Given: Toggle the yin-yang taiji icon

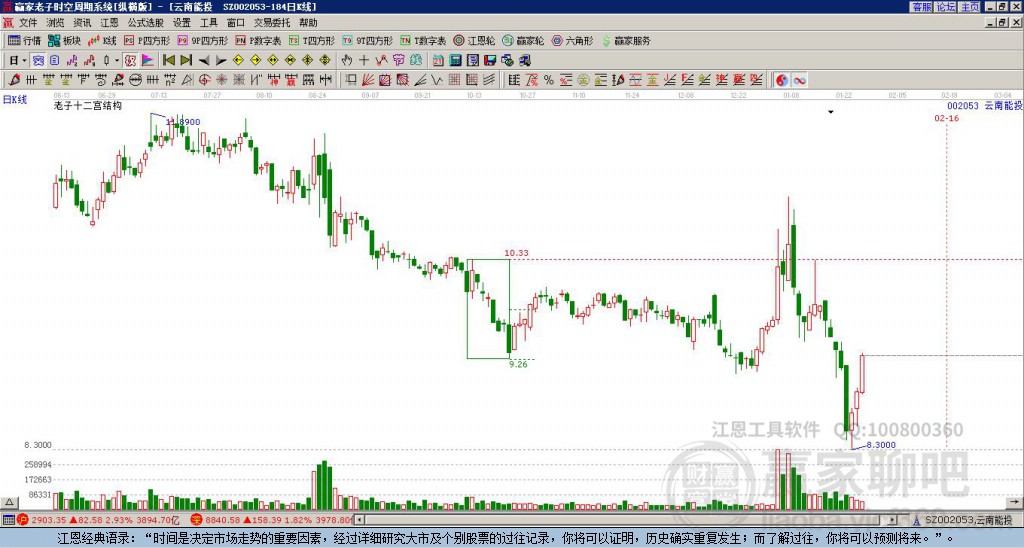Looking at the screenshot, I should click(782, 80).
